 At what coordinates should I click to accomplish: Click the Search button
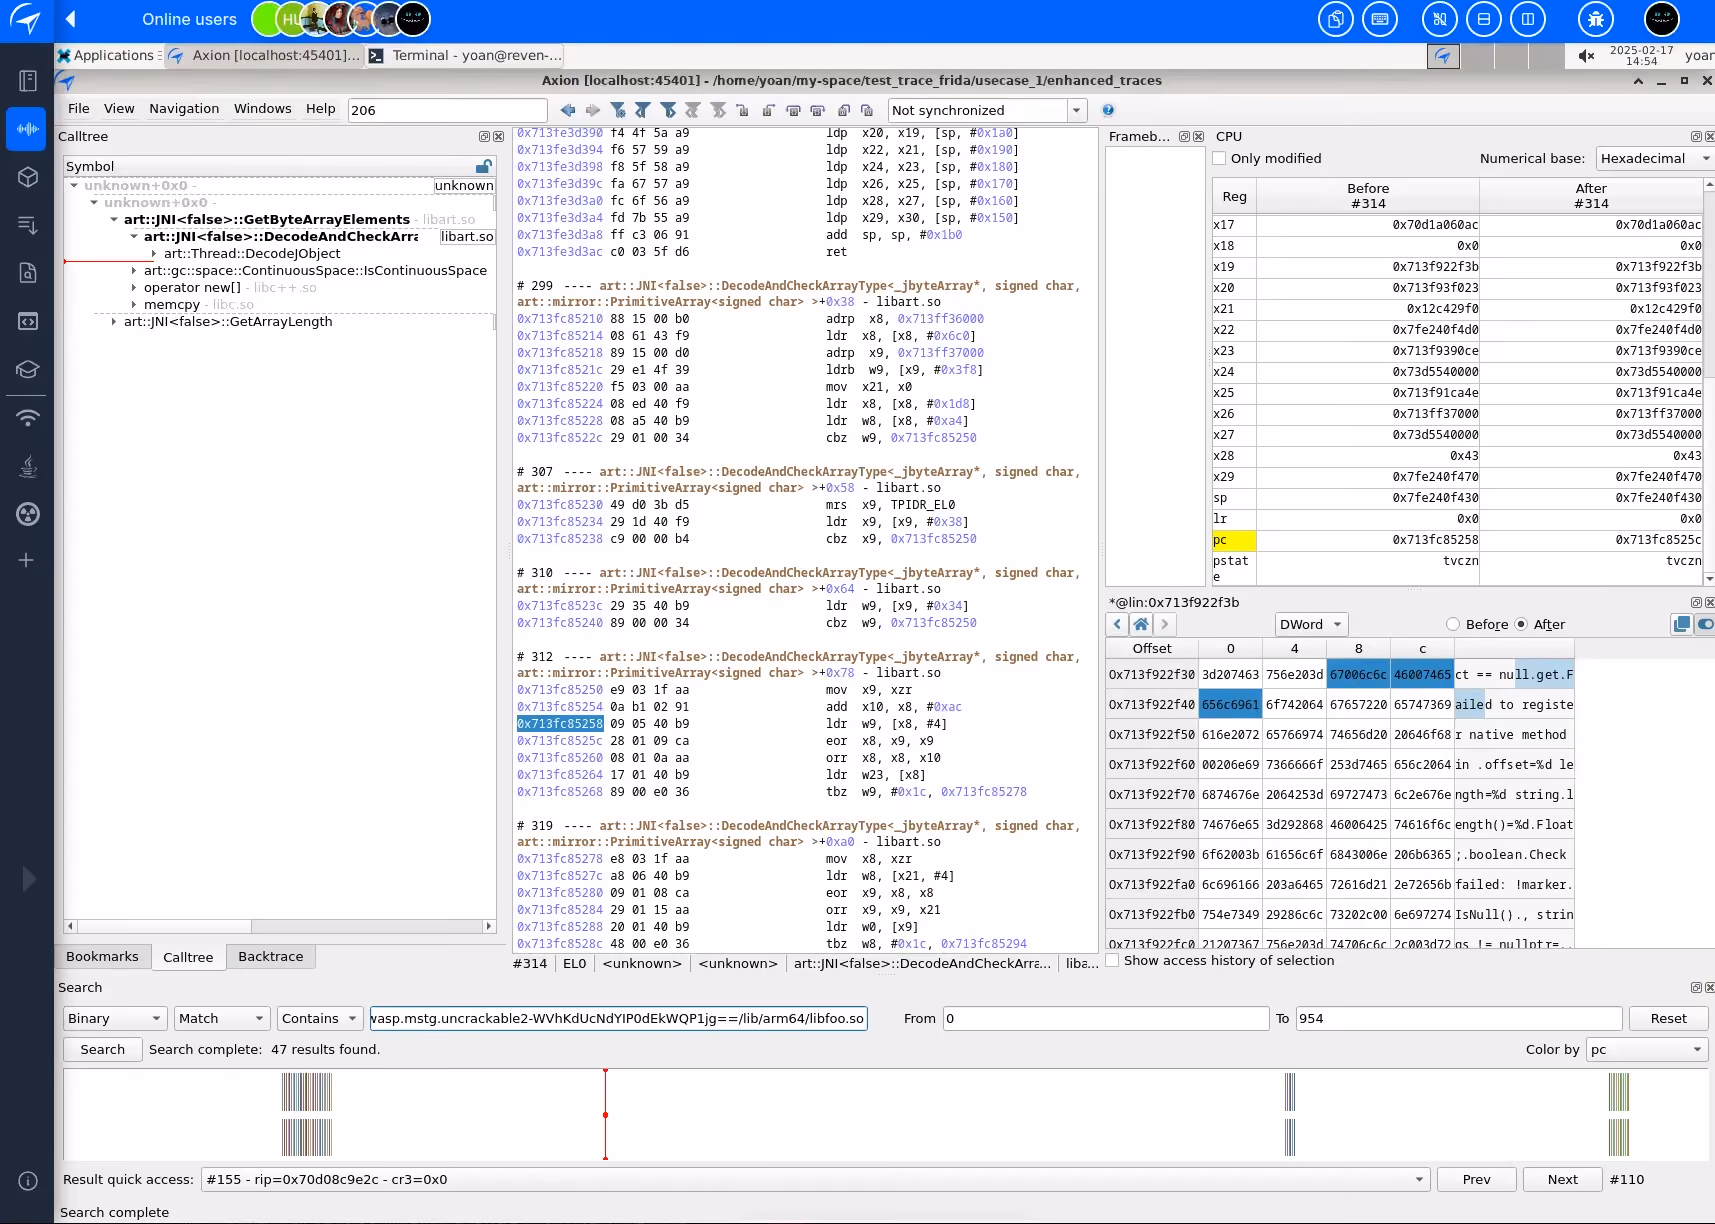pyautogui.click(x=103, y=1049)
